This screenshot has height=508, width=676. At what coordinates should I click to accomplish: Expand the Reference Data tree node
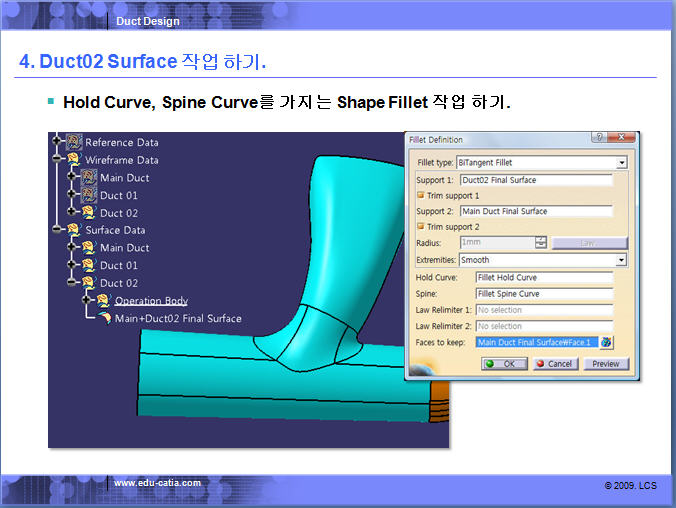click(57, 142)
